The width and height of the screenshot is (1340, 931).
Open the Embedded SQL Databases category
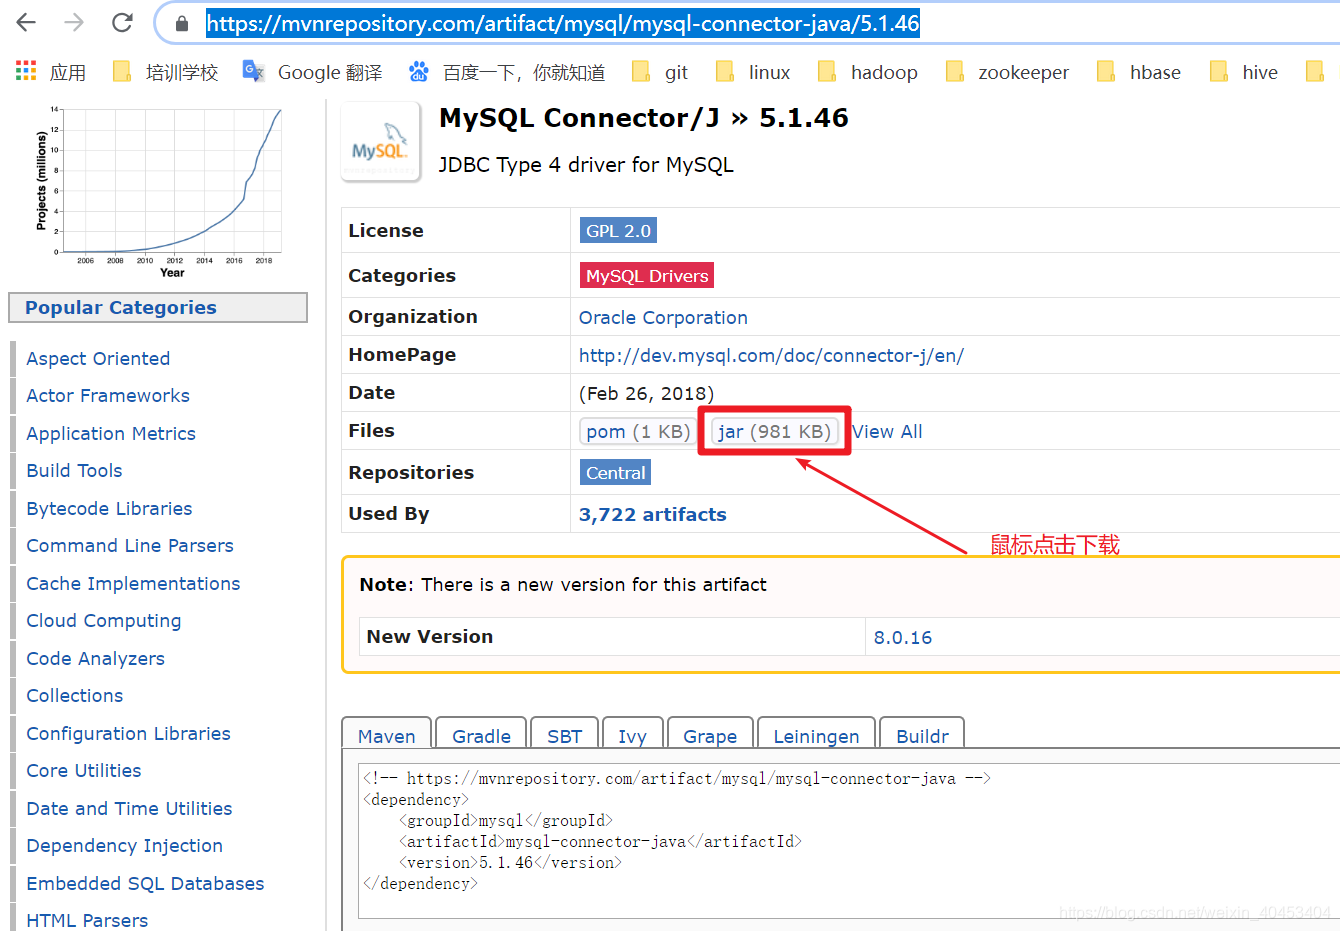(x=145, y=883)
